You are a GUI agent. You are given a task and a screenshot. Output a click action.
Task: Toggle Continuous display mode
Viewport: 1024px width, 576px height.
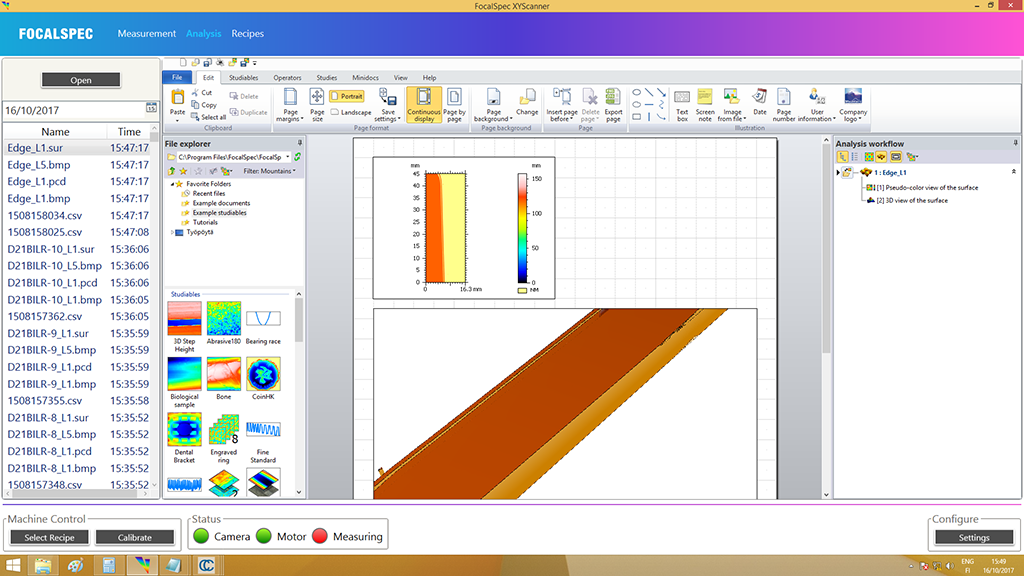point(424,104)
